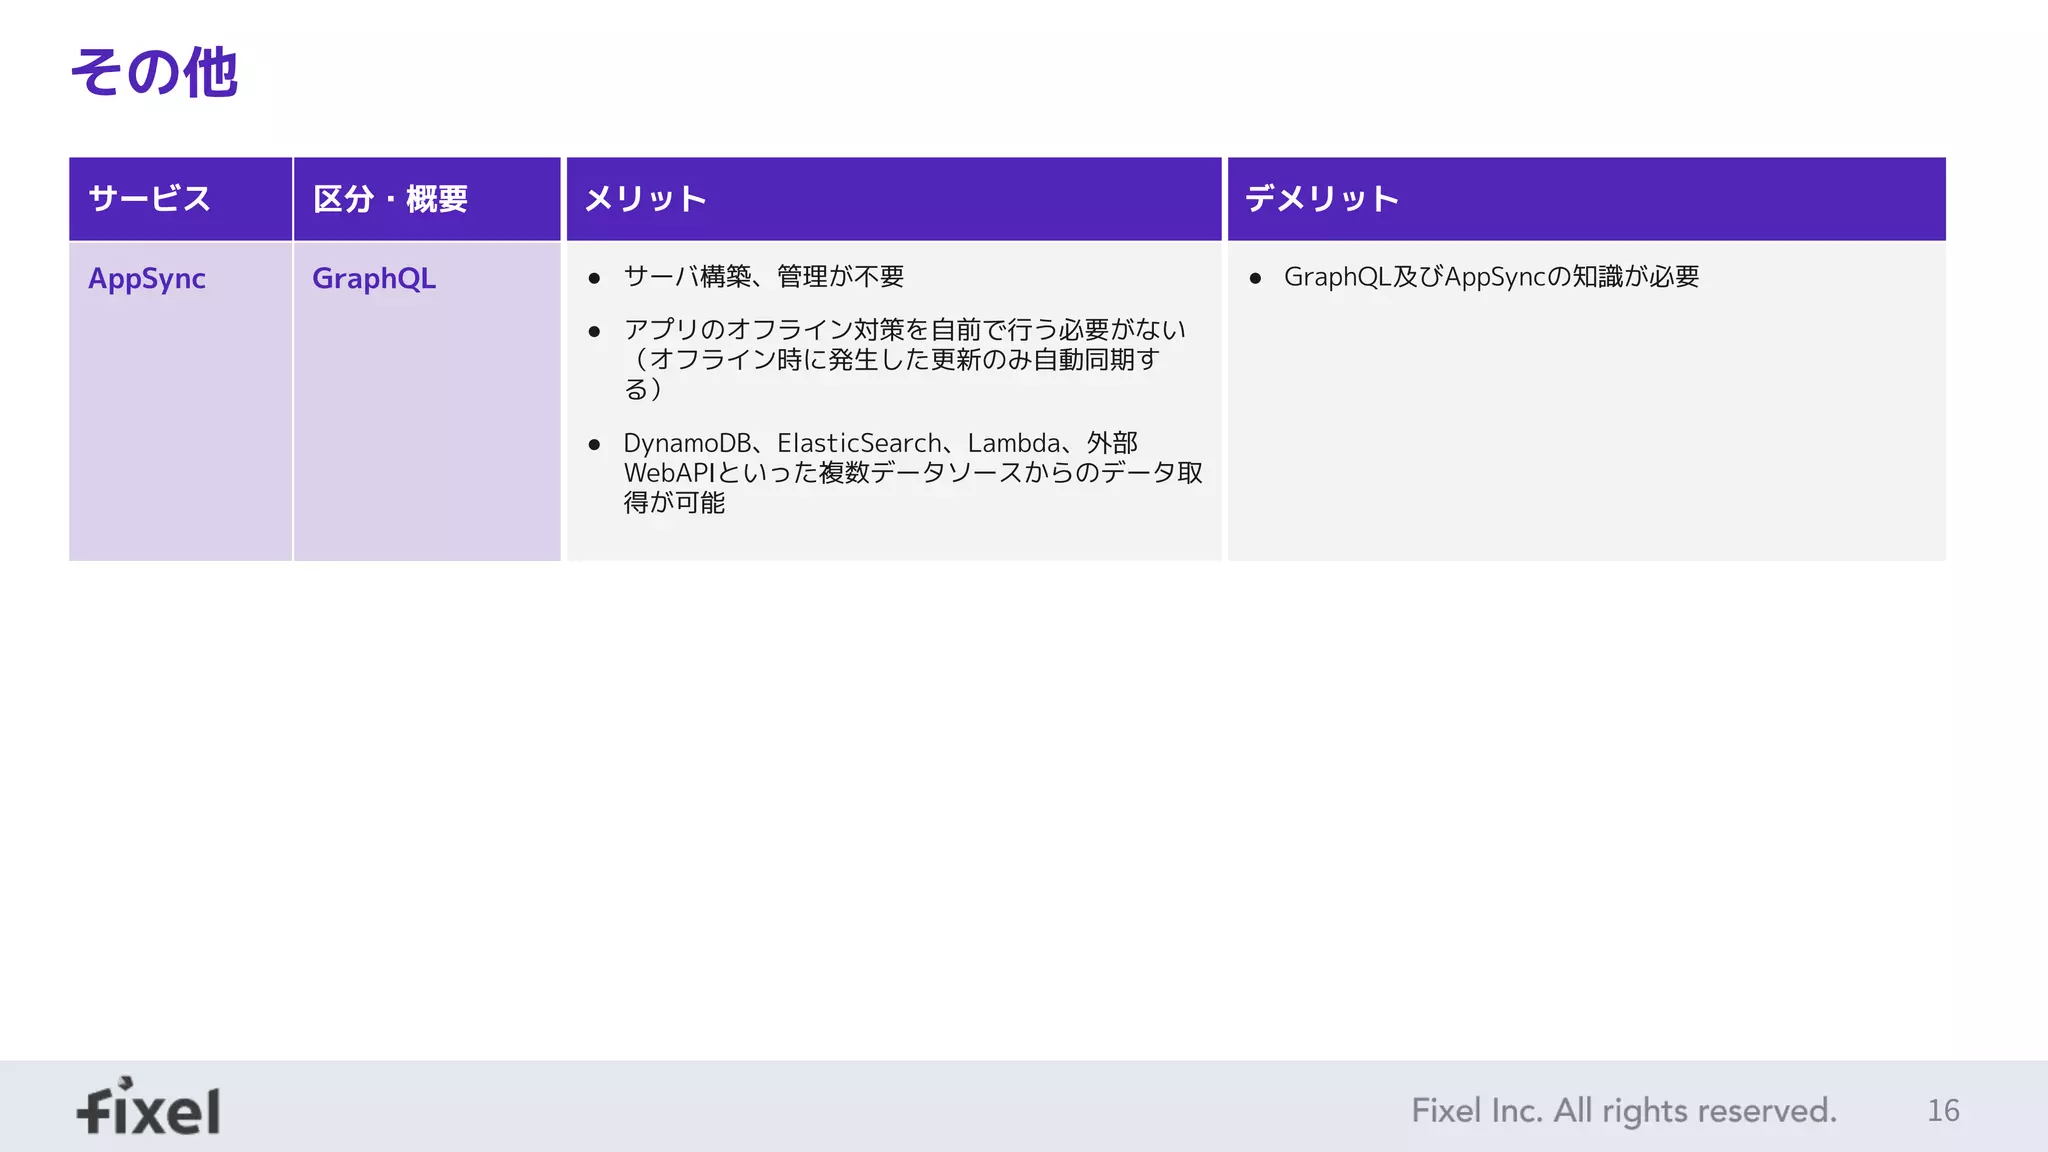Click the AppSync service cell text
Image resolution: width=2048 pixels, height=1152 pixels.
147,278
